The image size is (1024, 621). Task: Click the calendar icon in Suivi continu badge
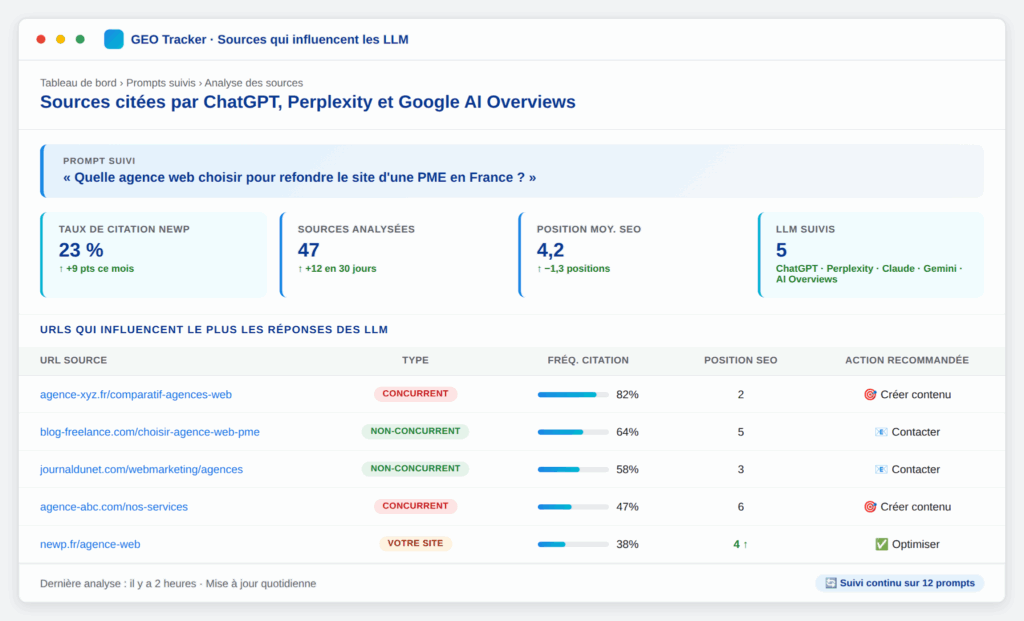point(829,583)
